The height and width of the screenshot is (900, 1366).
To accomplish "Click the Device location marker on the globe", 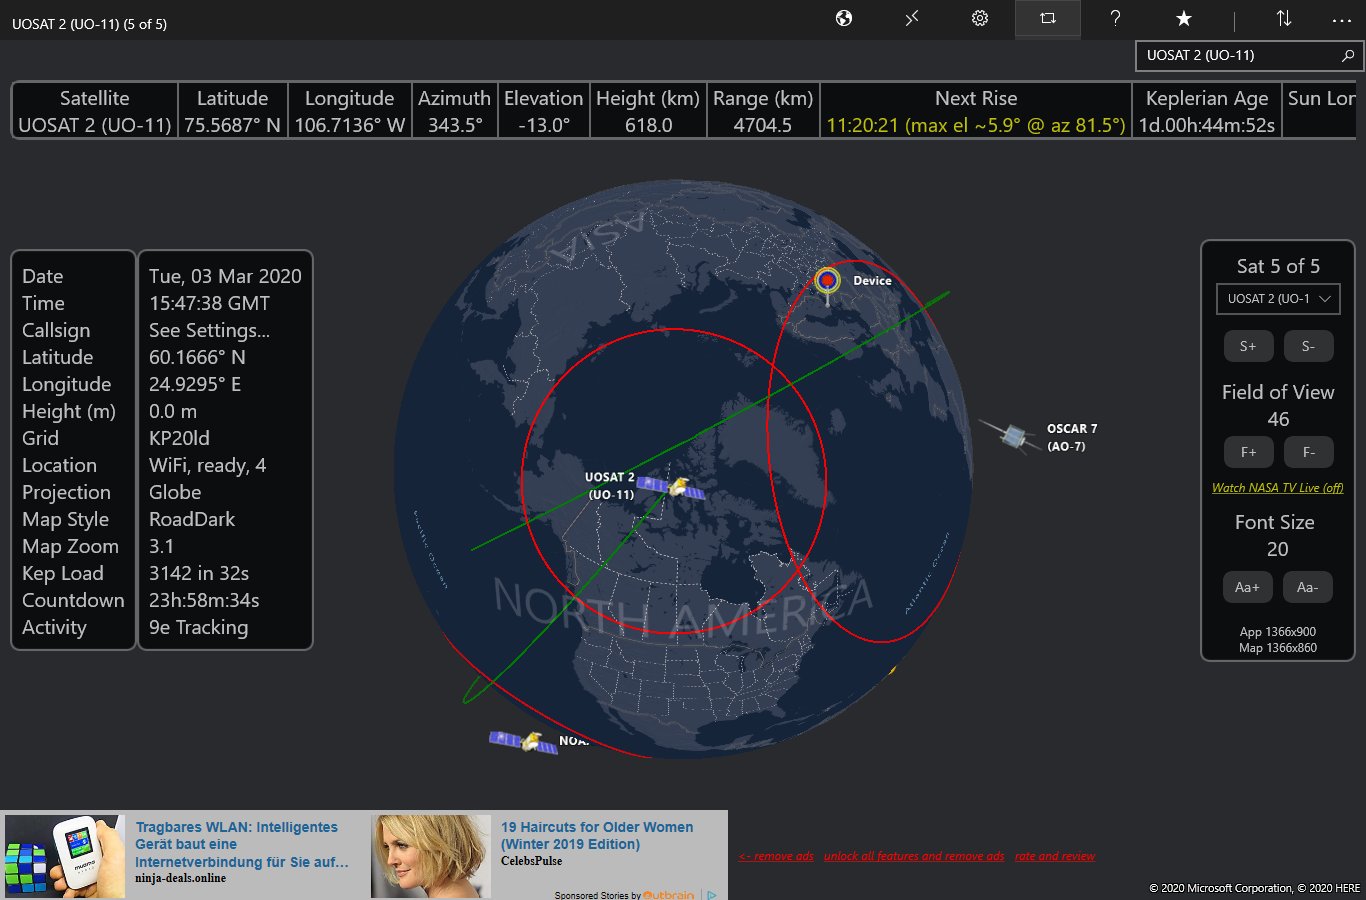I will click(826, 281).
